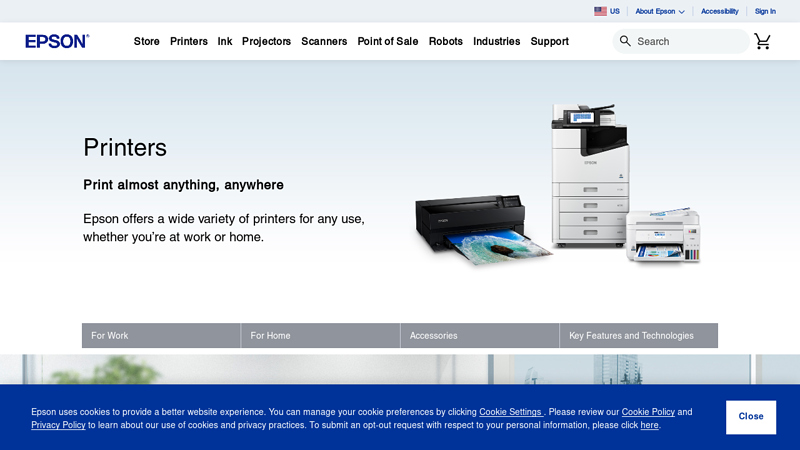Expand the About Epson dropdown

[x=660, y=11]
